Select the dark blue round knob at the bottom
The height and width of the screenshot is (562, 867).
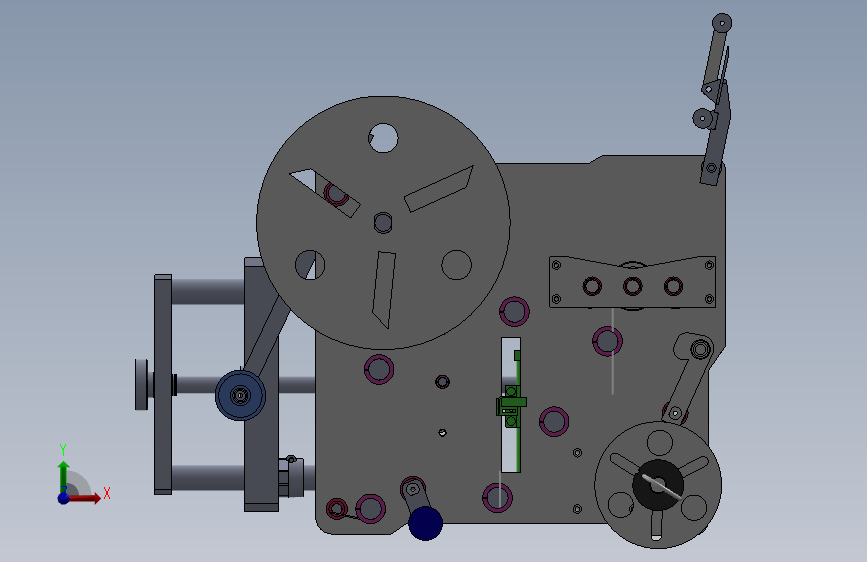(x=425, y=523)
